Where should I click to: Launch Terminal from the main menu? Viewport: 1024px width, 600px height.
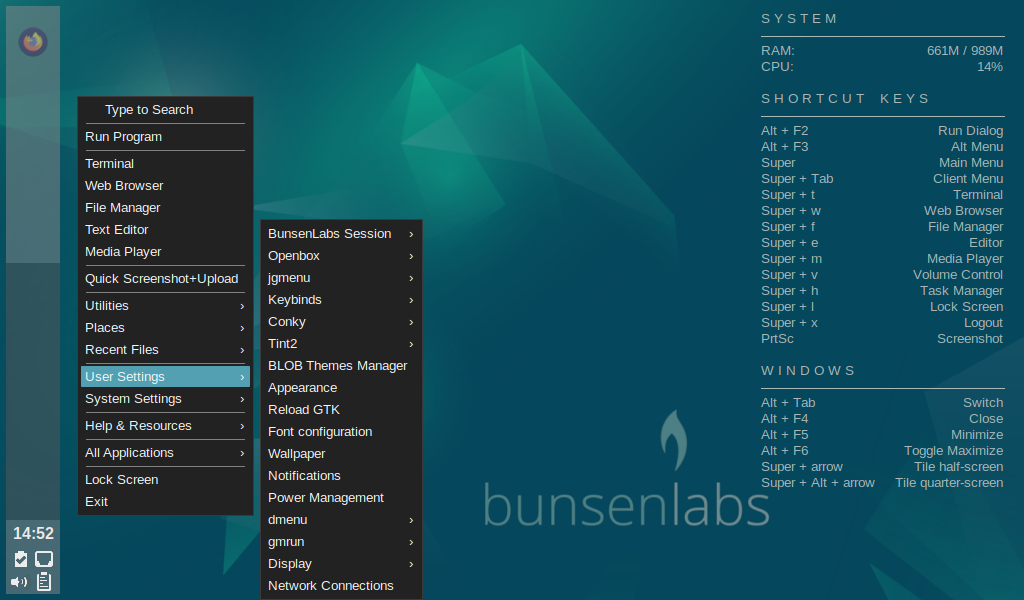(x=165, y=164)
